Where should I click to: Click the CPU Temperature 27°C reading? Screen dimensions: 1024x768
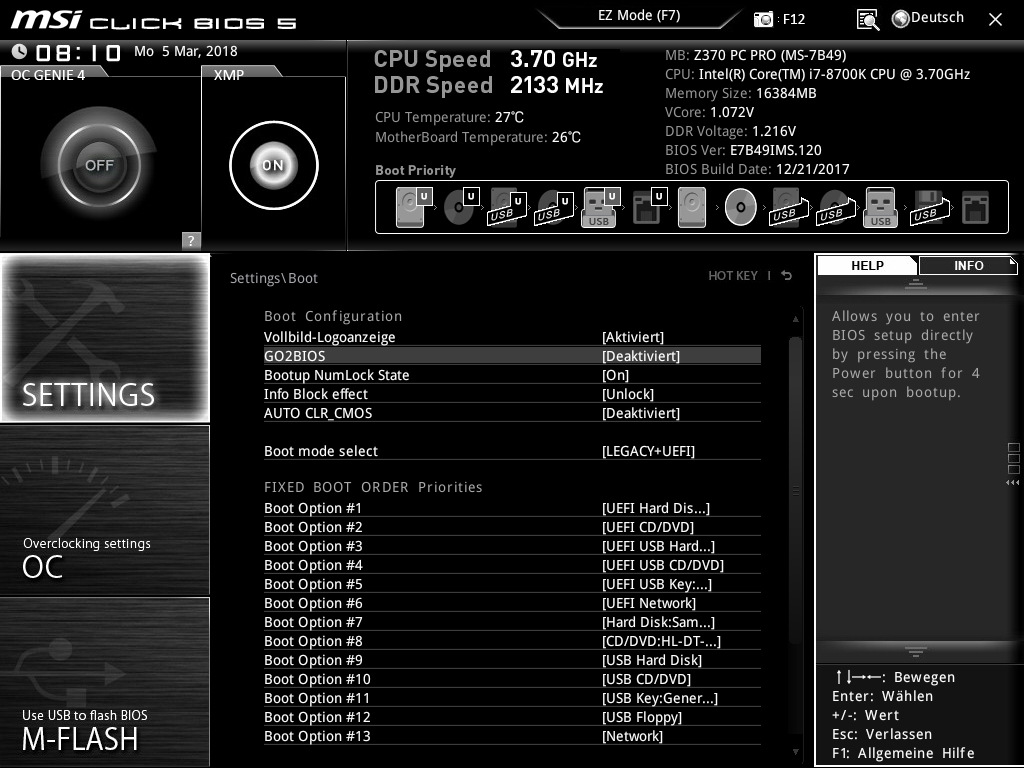point(449,118)
